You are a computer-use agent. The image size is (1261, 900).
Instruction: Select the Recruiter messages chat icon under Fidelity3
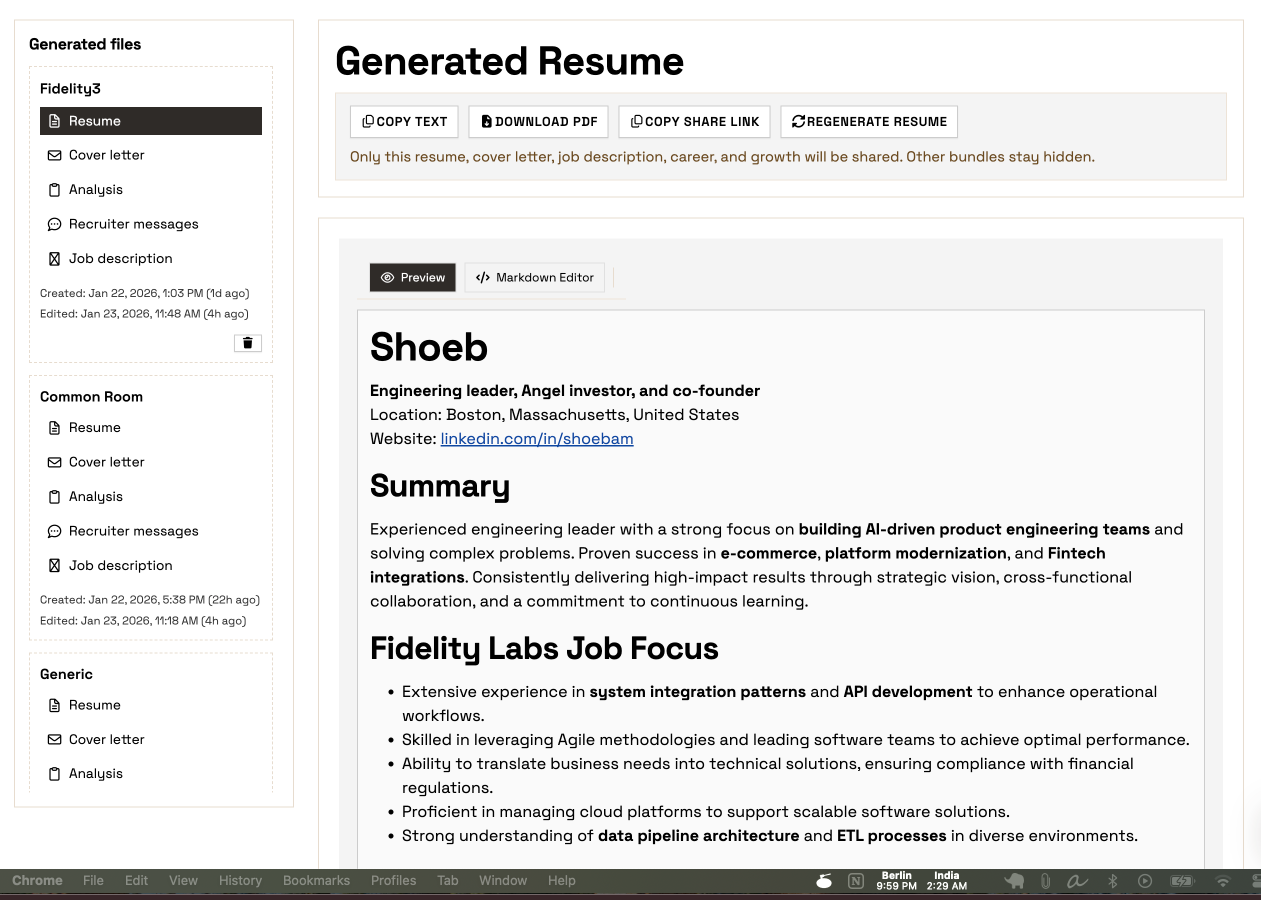[x=53, y=224]
